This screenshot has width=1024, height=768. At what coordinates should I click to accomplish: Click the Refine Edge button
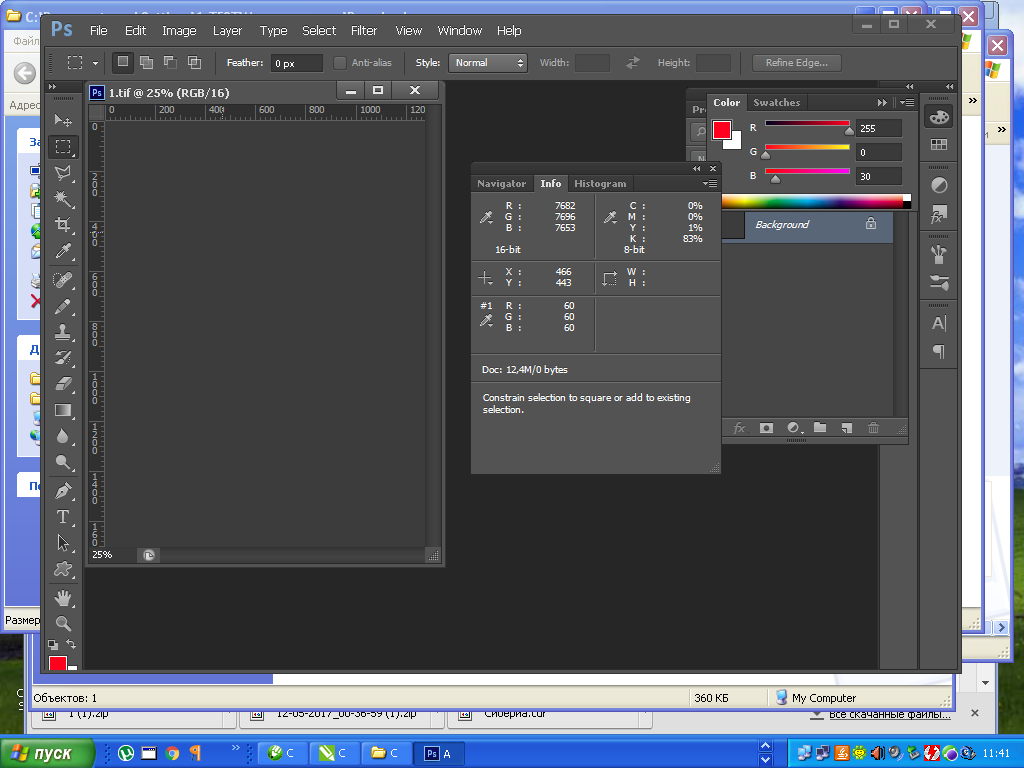point(797,63)
